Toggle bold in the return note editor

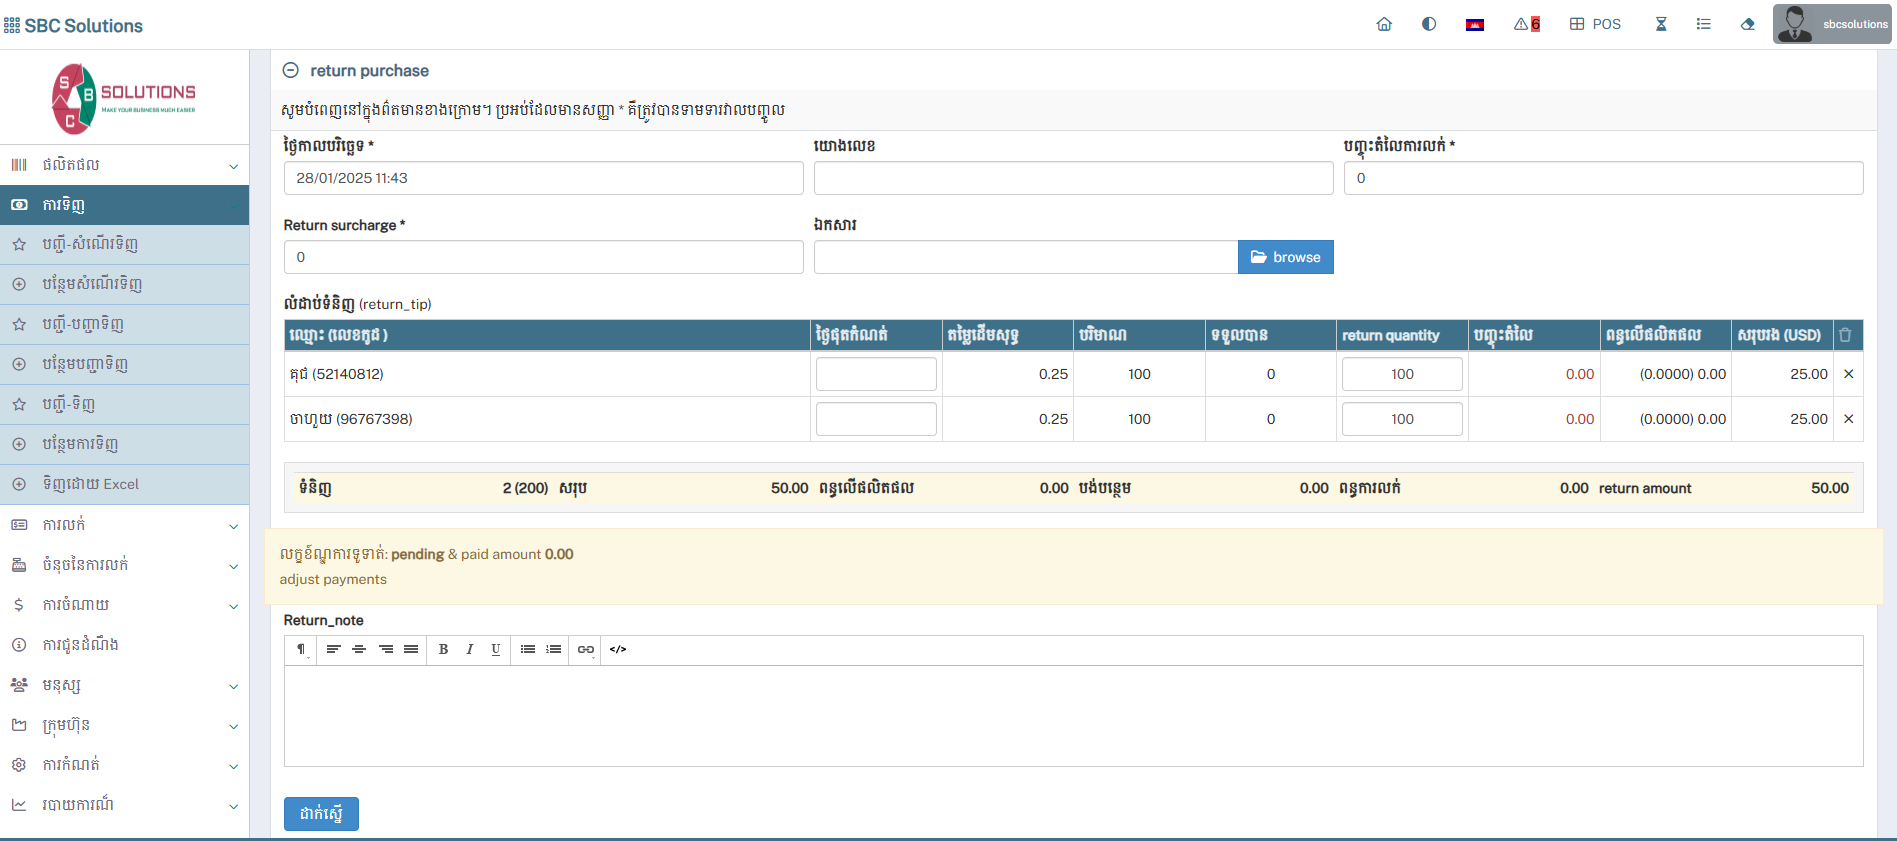coord(443,649)
